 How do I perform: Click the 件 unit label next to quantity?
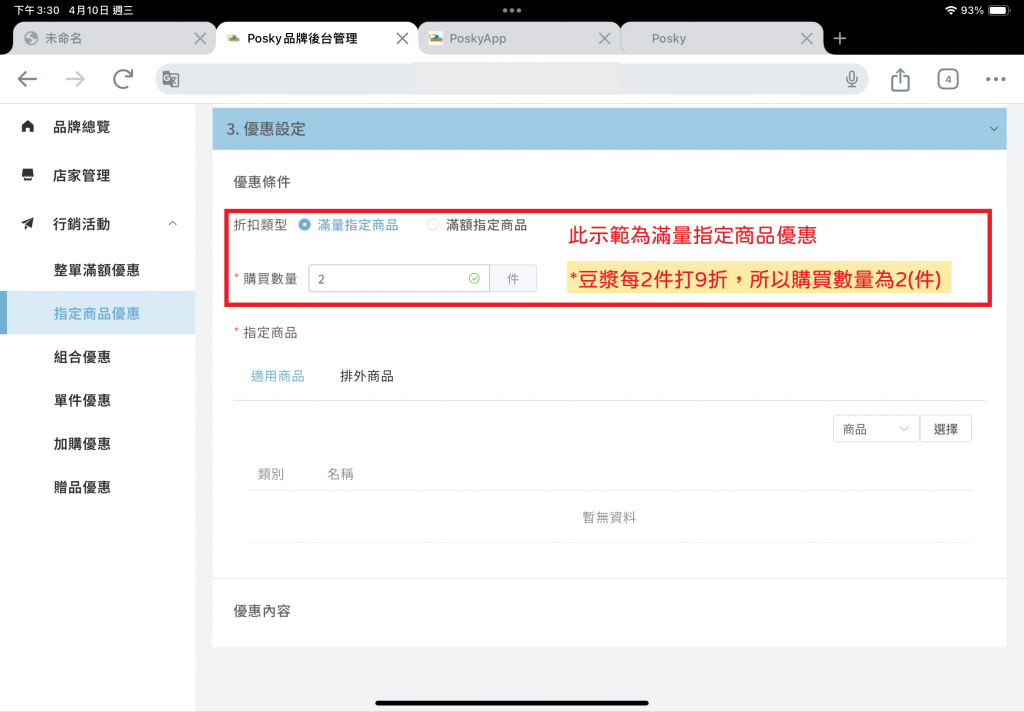click(513, 279)
